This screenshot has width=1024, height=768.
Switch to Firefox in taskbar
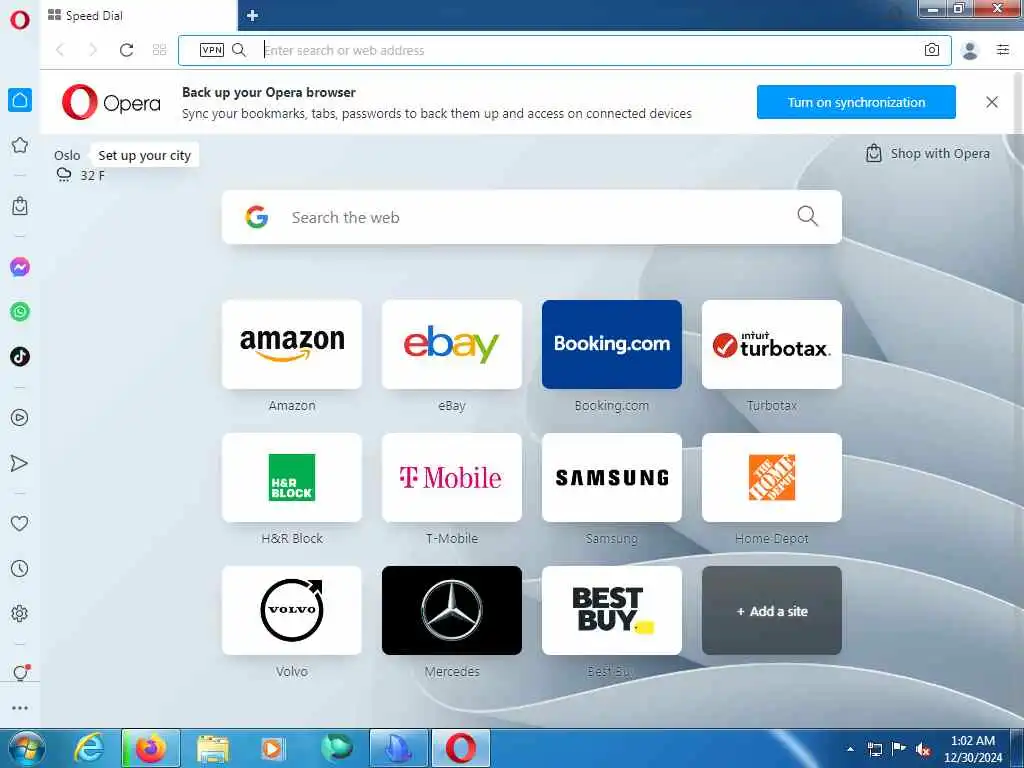(x=151, y=748)
